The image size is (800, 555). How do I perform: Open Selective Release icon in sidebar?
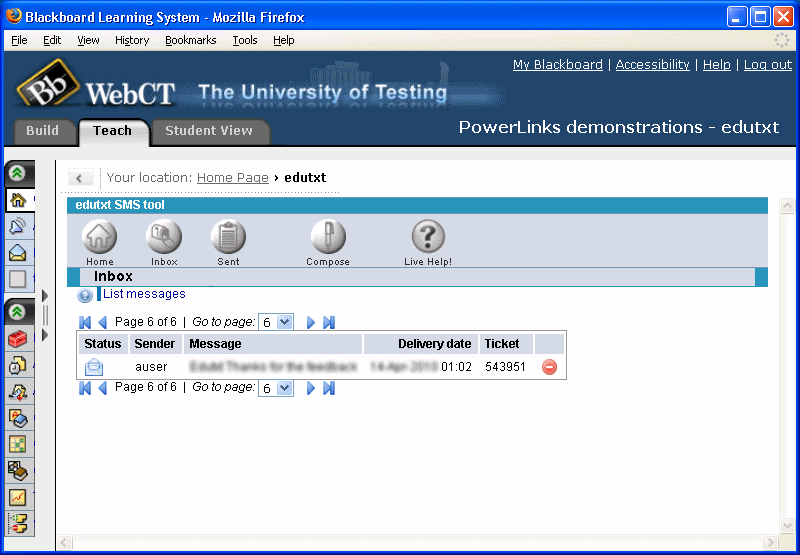(18, 523)
